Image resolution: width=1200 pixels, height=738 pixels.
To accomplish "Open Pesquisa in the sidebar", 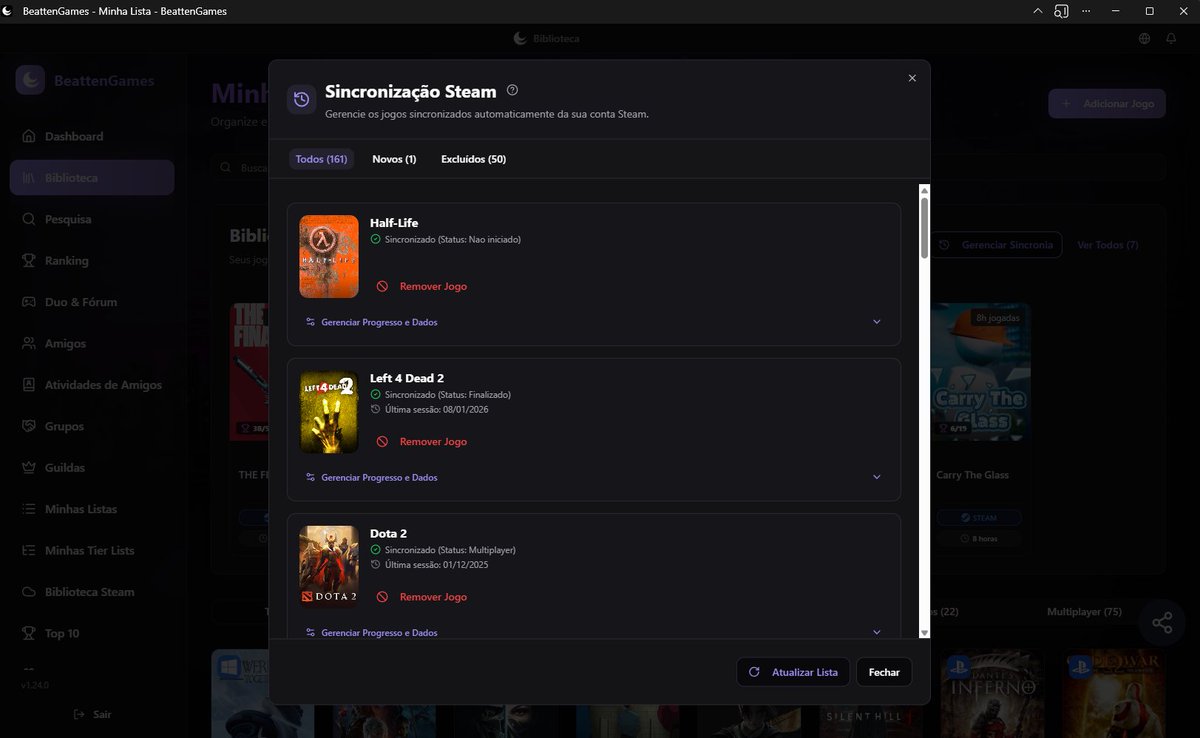I will click(92, 219).
